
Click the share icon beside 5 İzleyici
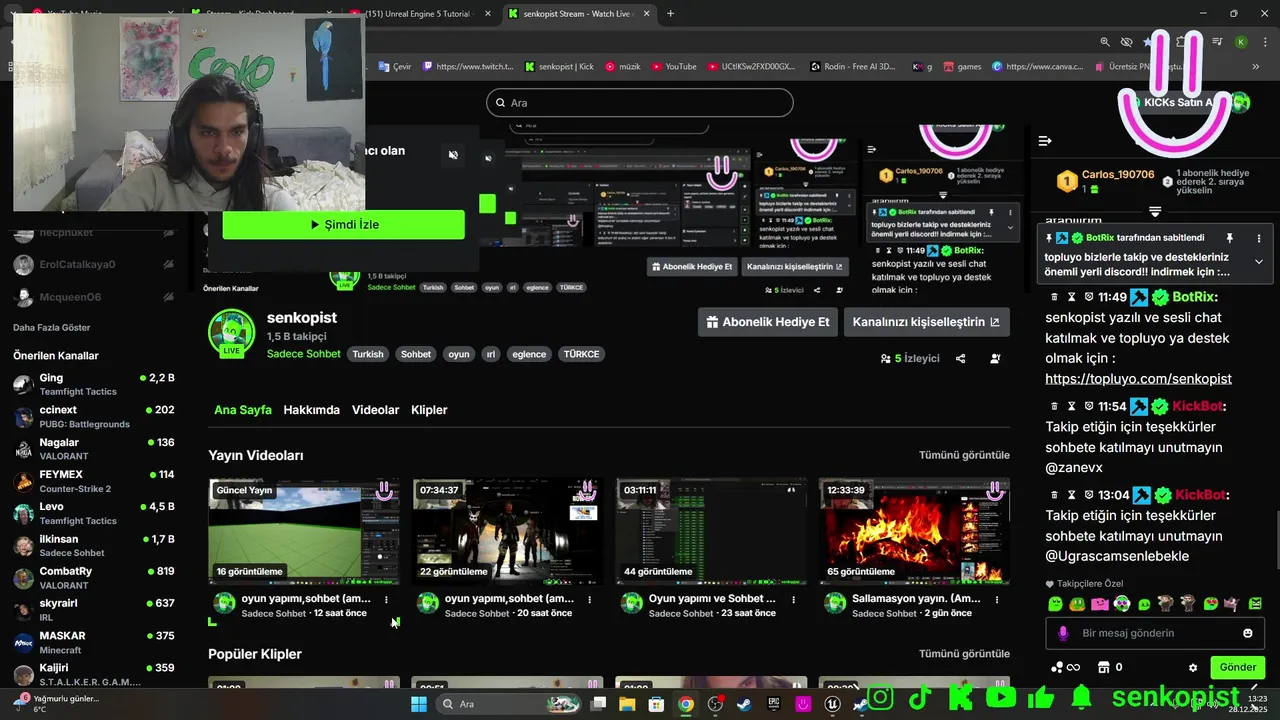[960, 358]
